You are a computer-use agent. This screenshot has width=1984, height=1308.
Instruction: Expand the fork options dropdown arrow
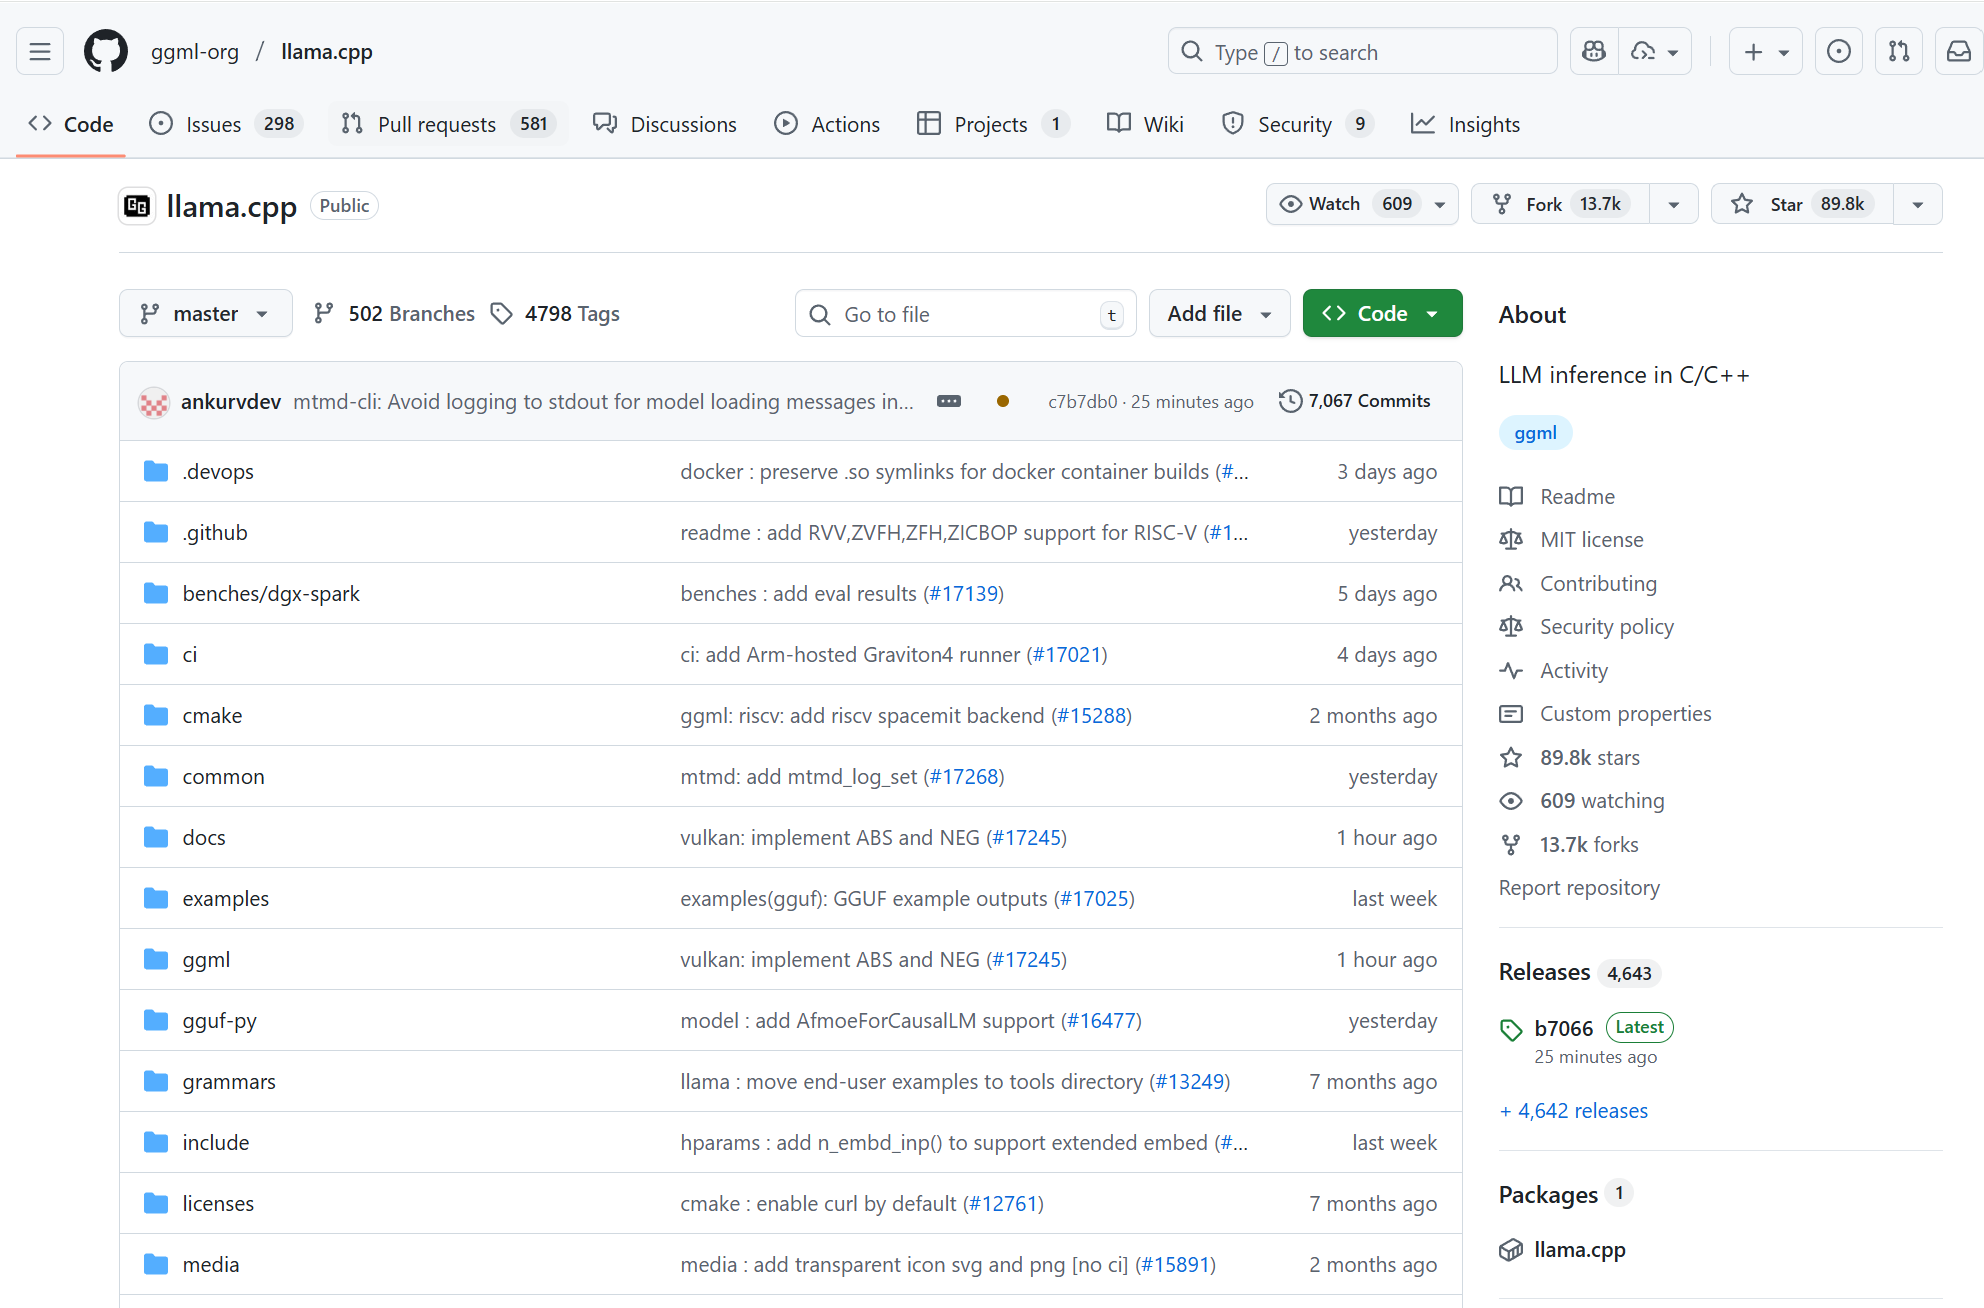point(1673,204)
